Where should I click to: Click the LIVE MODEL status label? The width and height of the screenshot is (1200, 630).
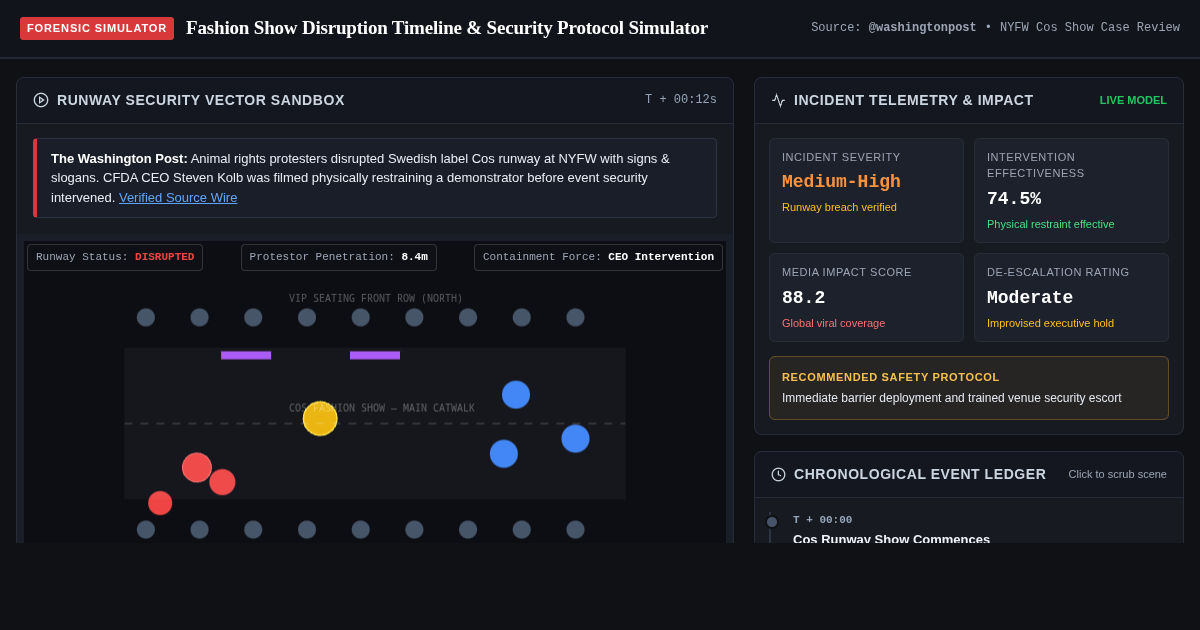click(1133, 100)
